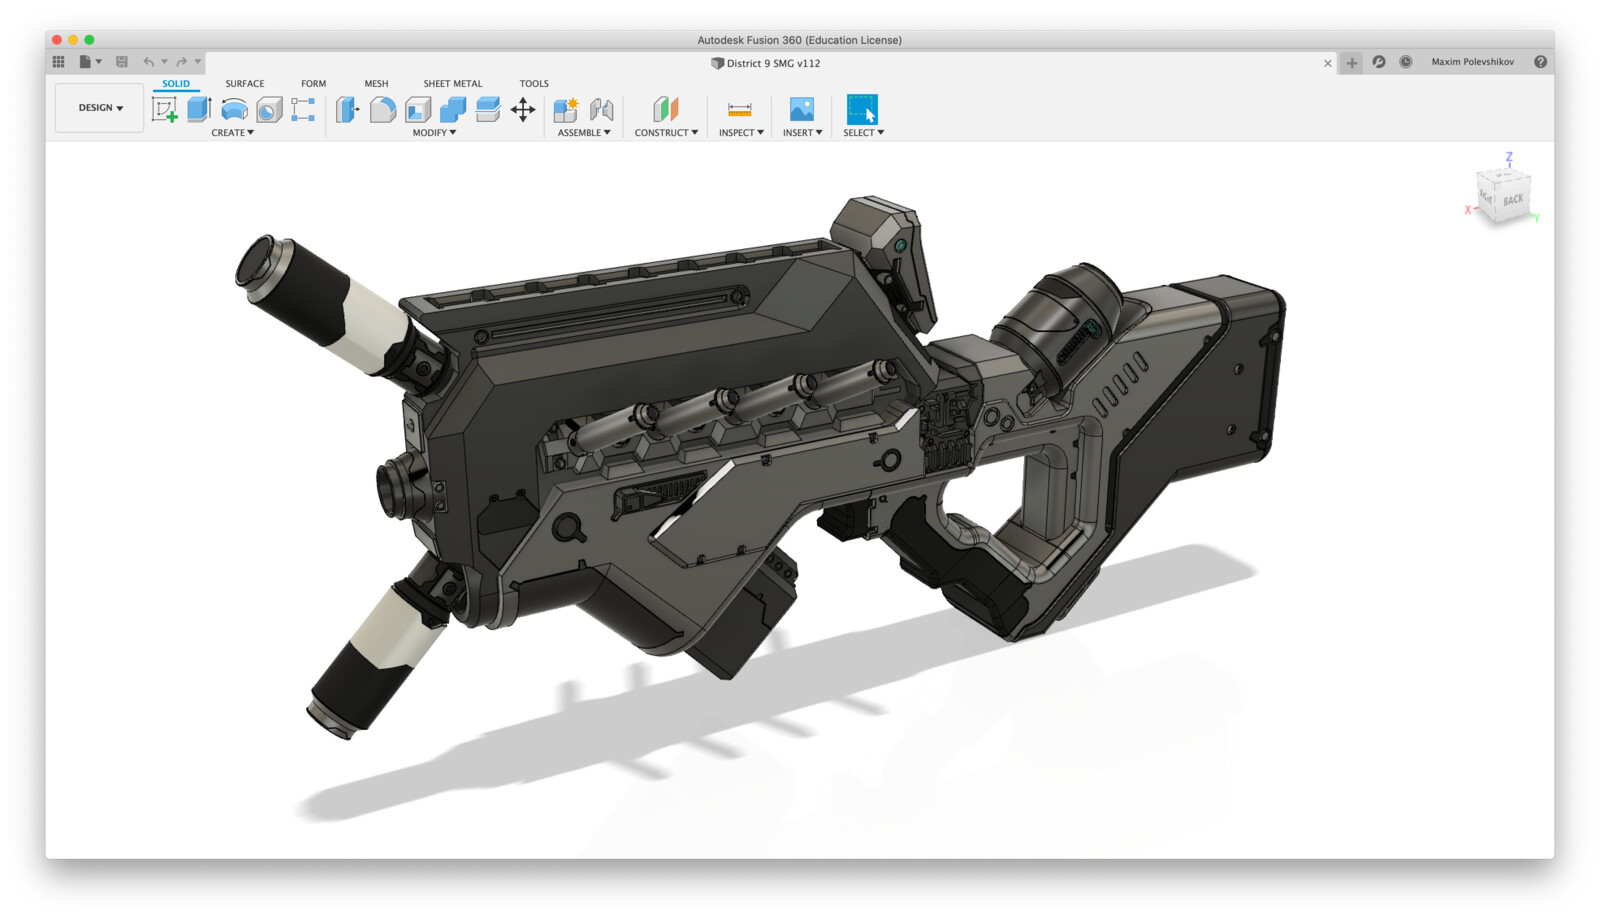The height and width of the screenshot is (919, 1600).
Task: Open the Job Status clock icon
Action: (1406, 62)
